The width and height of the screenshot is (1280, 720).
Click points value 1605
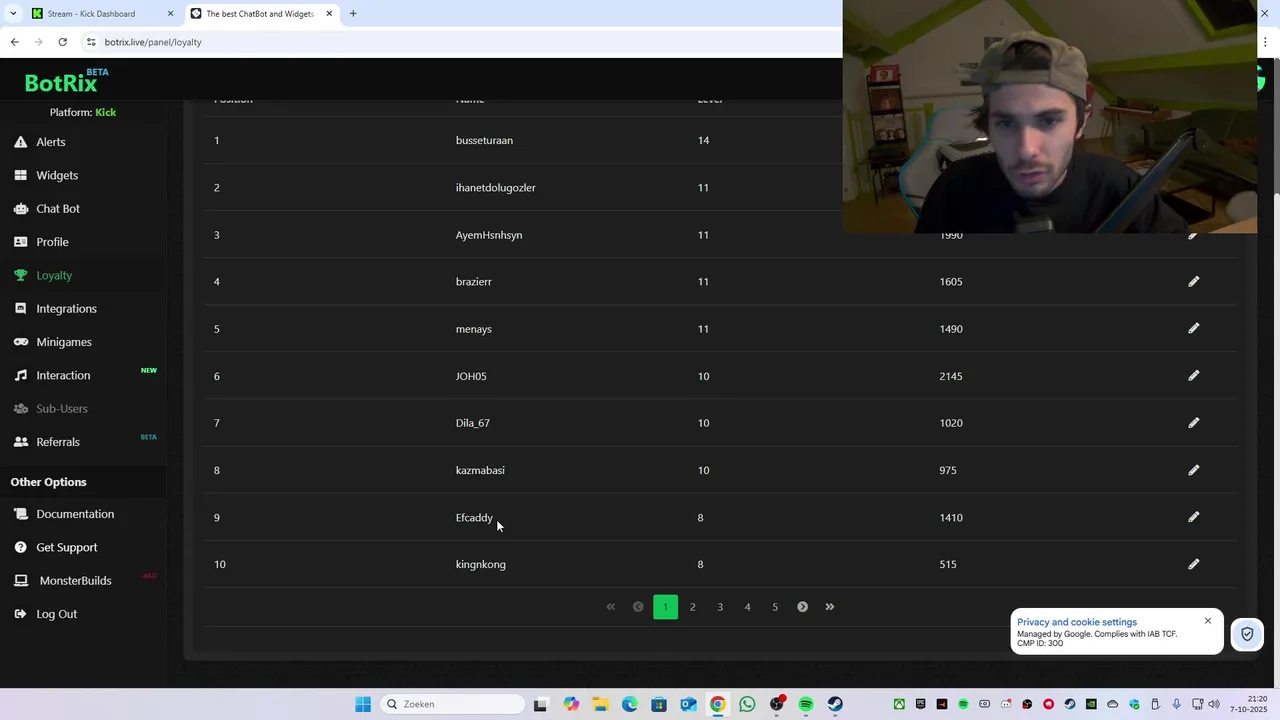pyautogui.click(x=951, y=282)
